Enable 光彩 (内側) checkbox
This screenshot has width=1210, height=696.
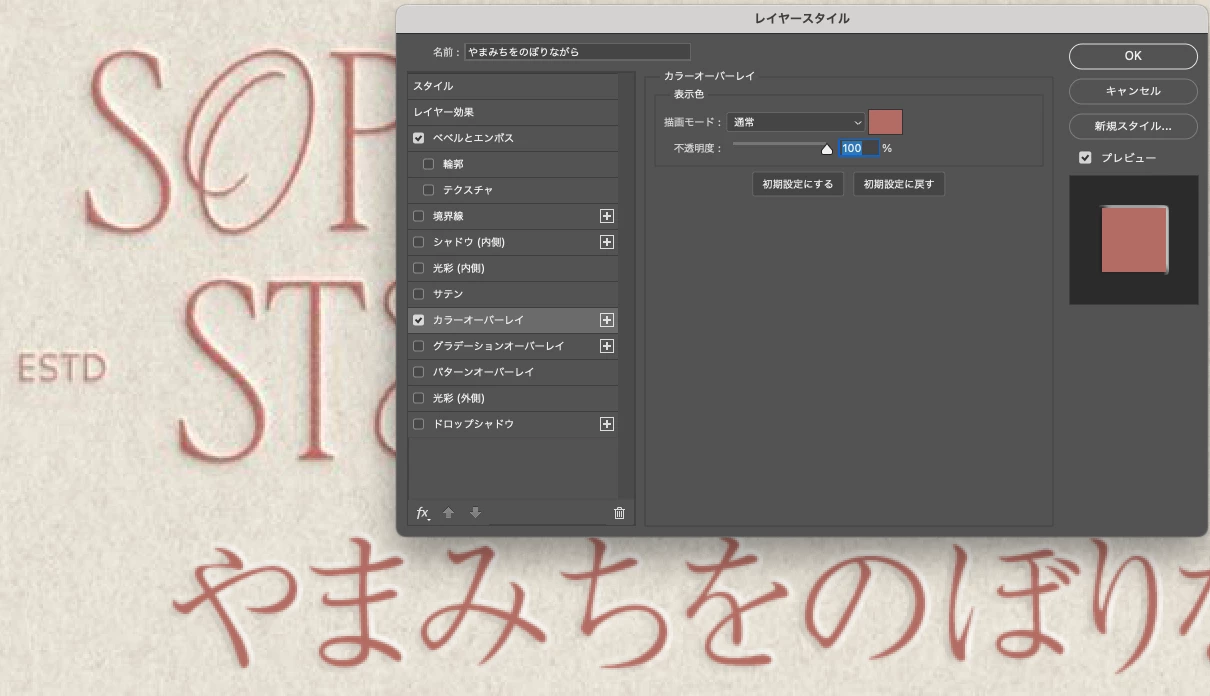click(x=419, y=268)
